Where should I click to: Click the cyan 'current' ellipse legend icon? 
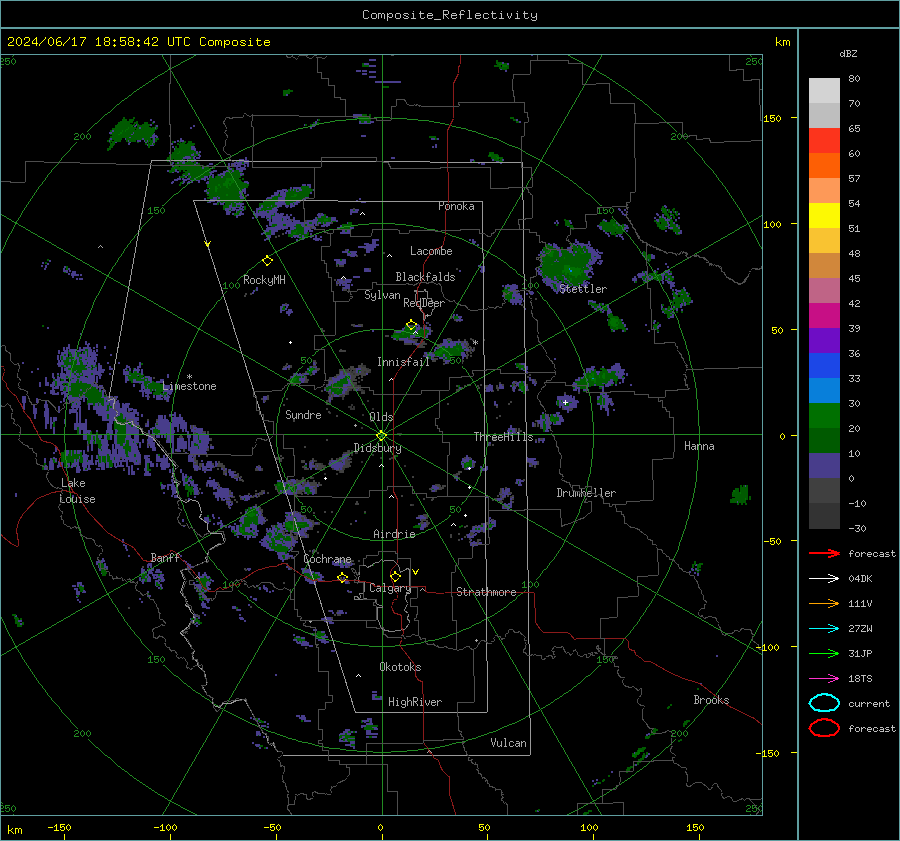click(x=824, y=703)
